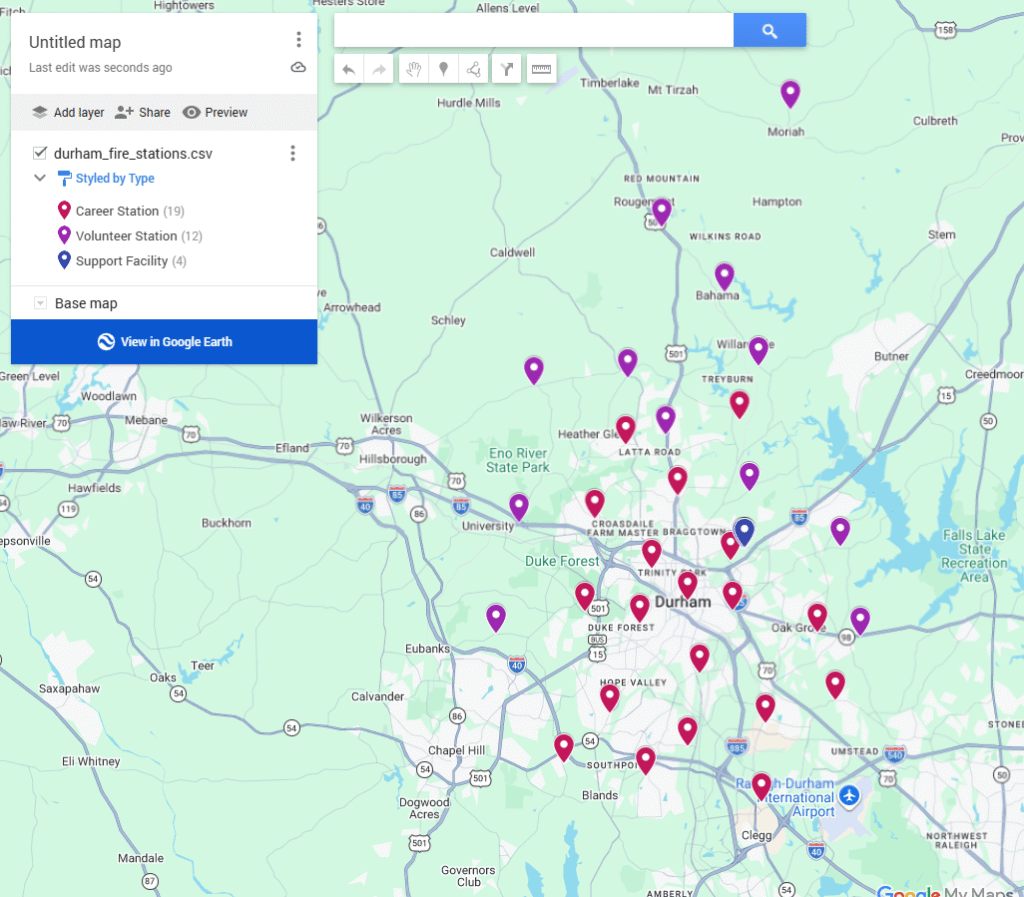The height and width of the screenshot is (897, 1024).
Task: Activate the Measure distances ruler tool
Action: 541,69
